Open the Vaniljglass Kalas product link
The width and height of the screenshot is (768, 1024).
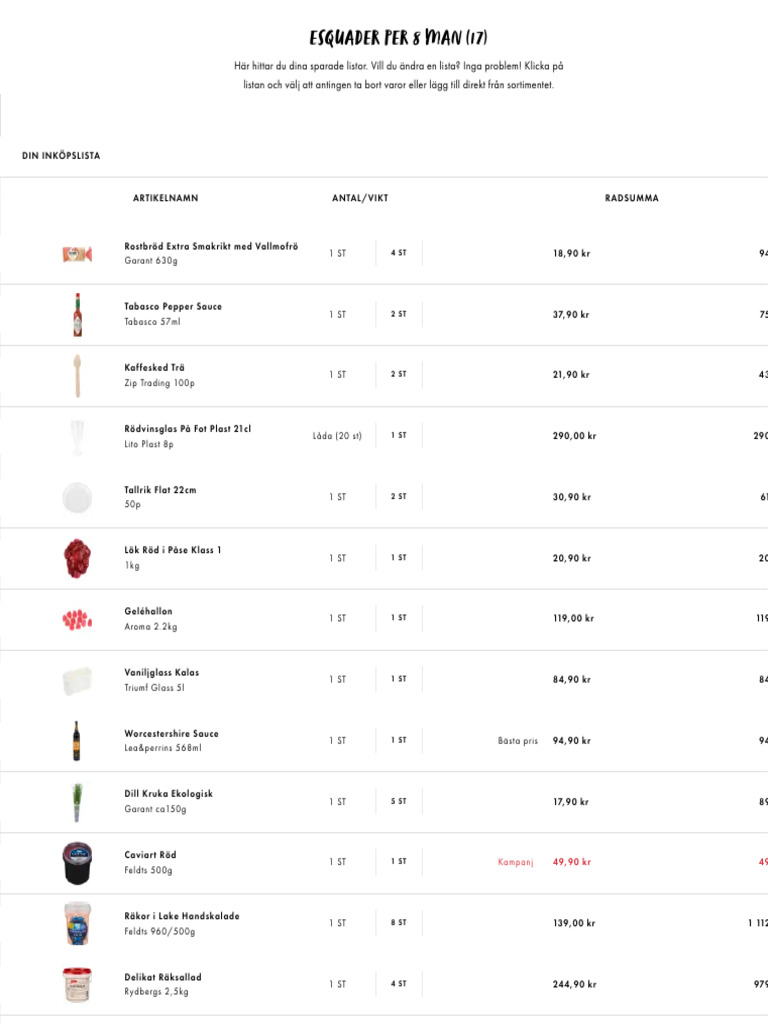pos(161,673)
